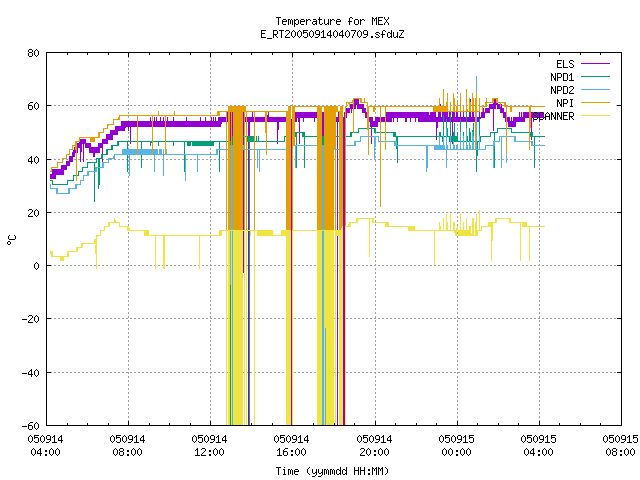
Task: Click the NPD2 legend label
Action: [x=562, y=90]
